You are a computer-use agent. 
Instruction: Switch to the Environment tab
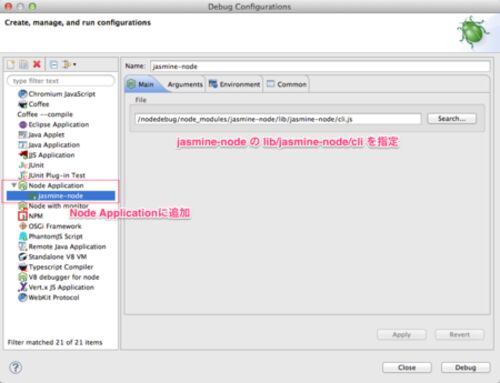[235, 84]
